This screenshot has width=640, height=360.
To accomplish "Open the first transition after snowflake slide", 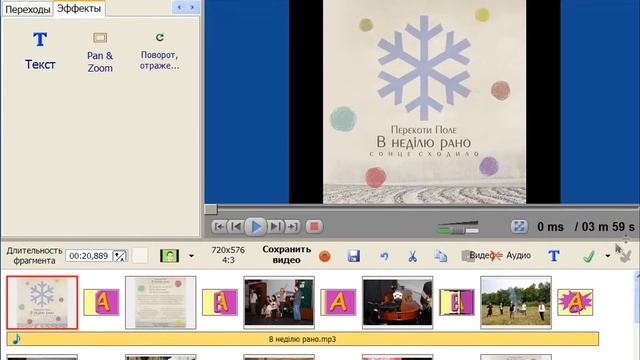I will click(101, 302).
